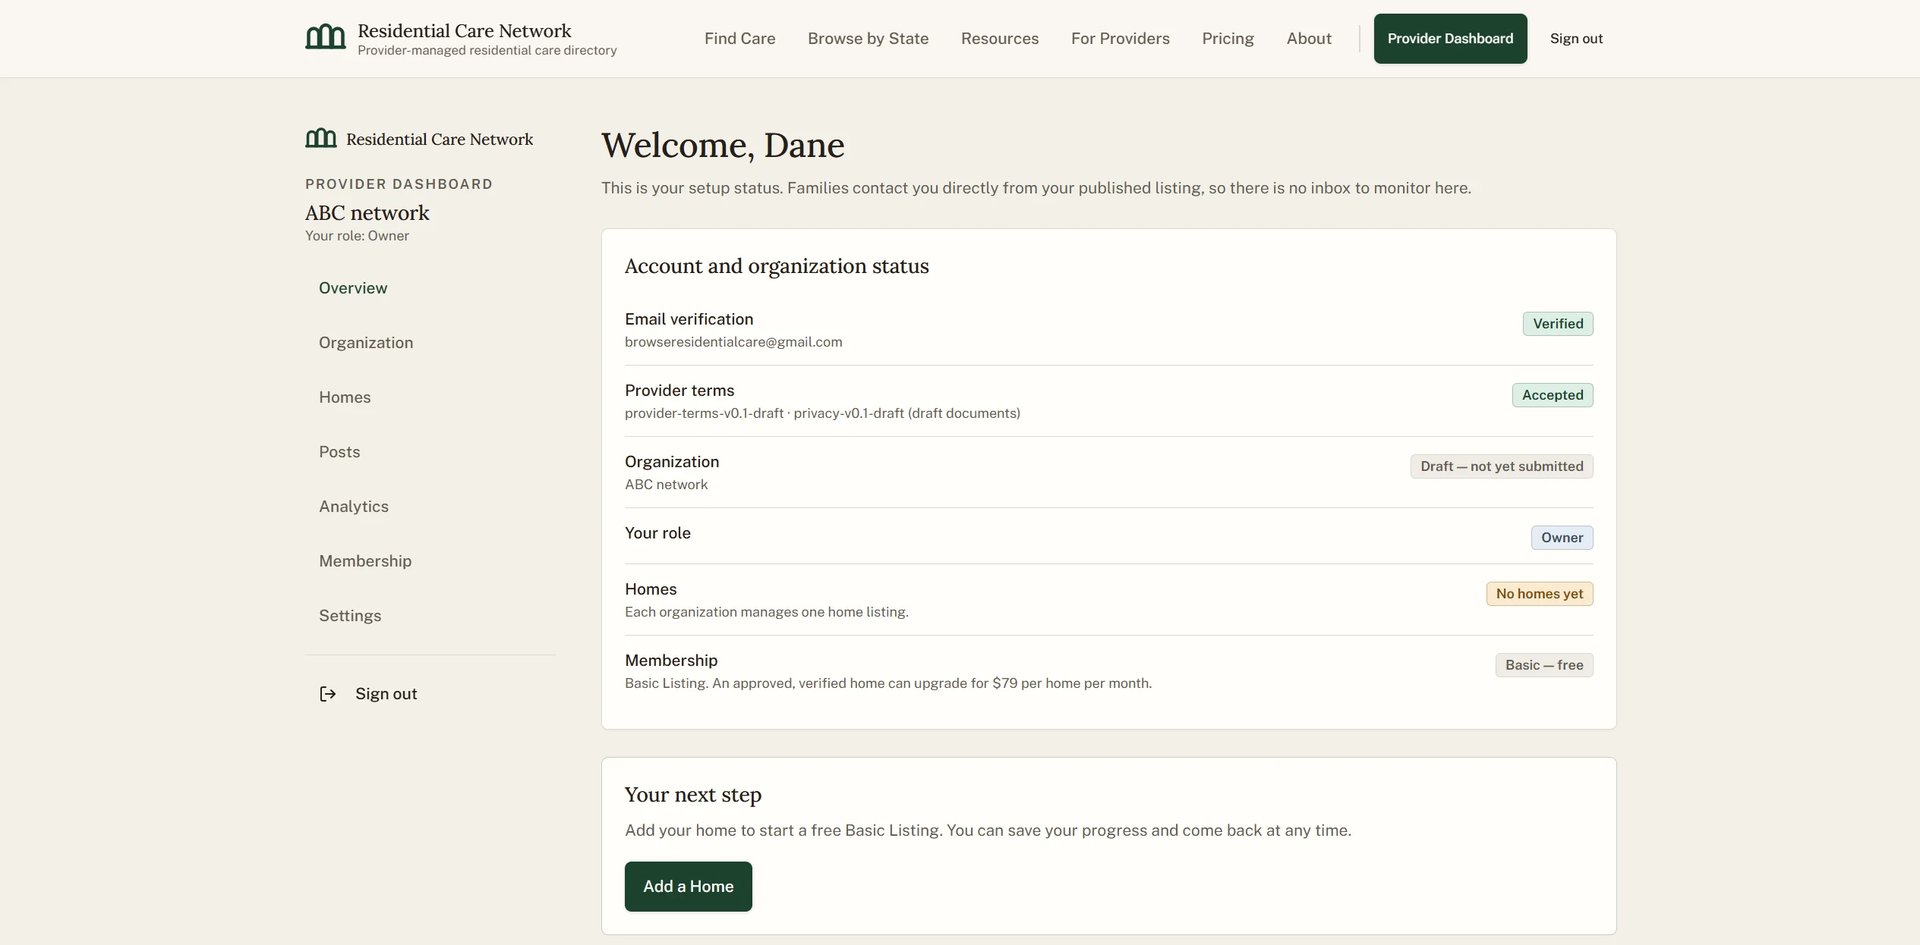Select Overview in the sidebar
The image size is (1920, 945).
353,288
